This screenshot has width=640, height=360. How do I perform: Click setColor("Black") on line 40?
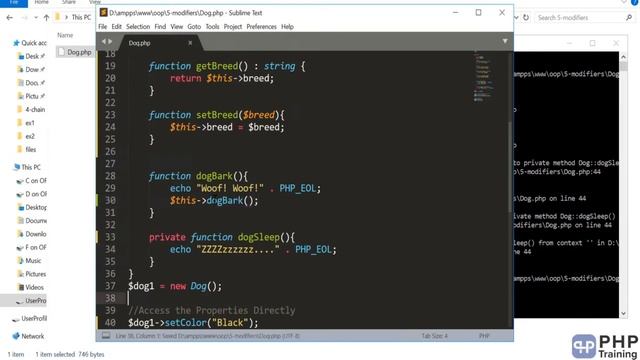tap(211, 322)
